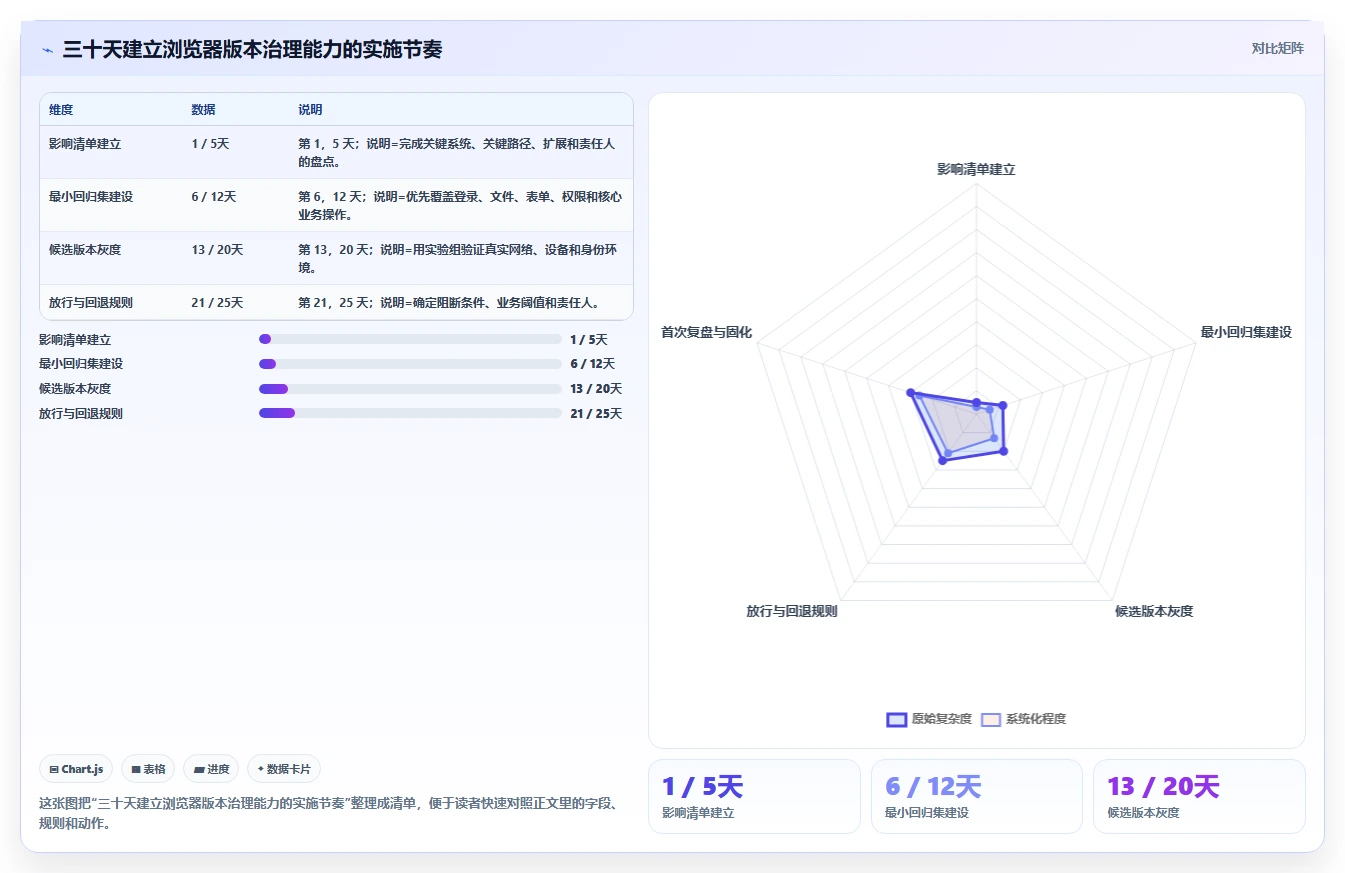
Task: Click progress row label 影响清单建立
Action: (x=75, y=340)
